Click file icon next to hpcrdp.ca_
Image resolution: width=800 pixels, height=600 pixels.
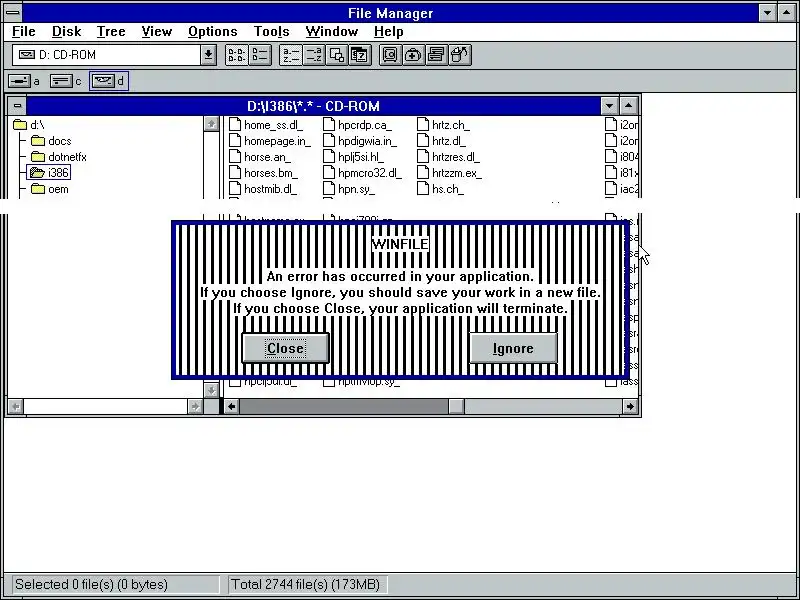329,124
